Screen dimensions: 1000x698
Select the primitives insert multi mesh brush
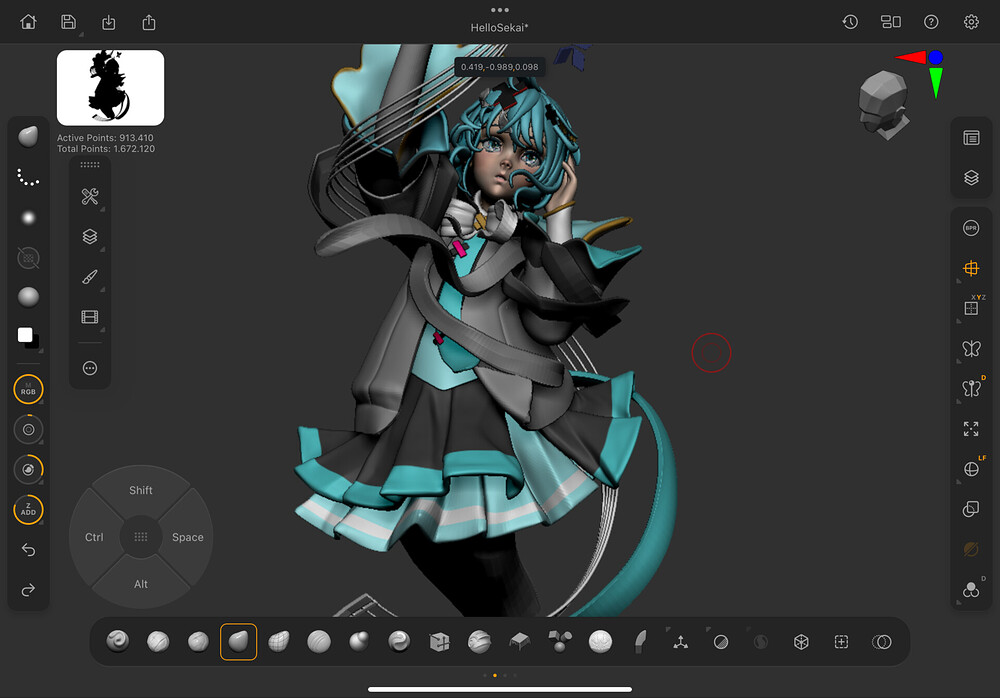pos(560,641)
